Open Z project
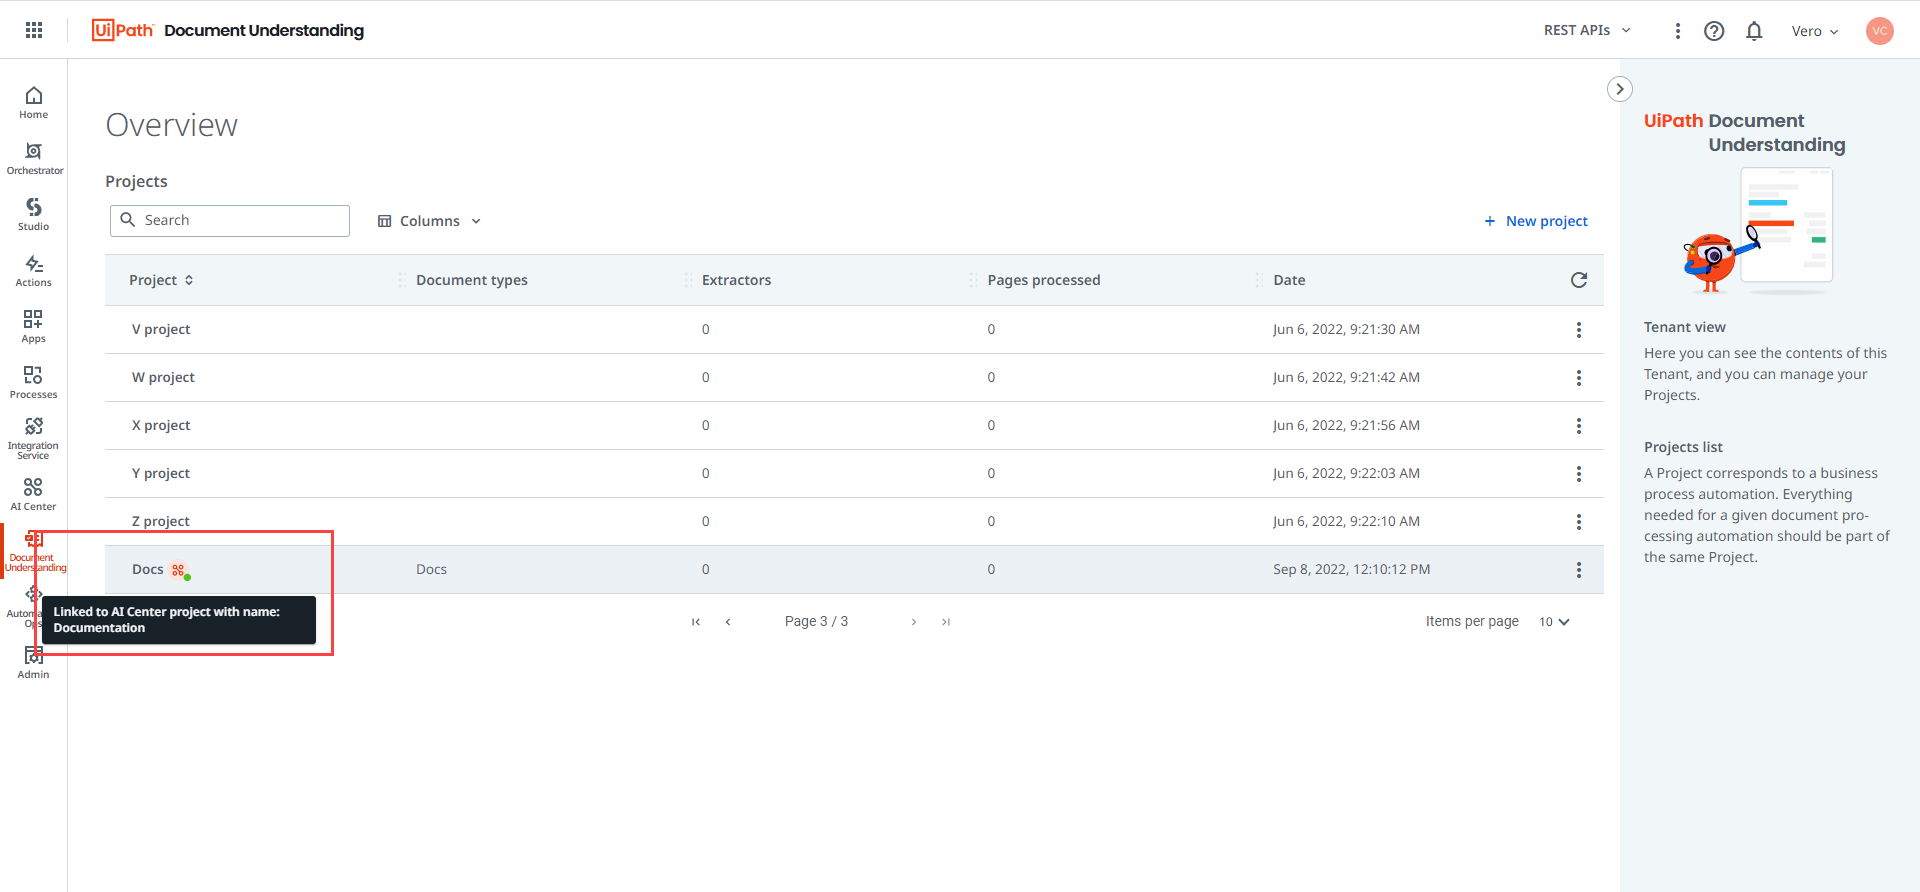Image resolution: width=1920 pixels, height=892 pixels. pyautogui.click(x=161, y=521)
